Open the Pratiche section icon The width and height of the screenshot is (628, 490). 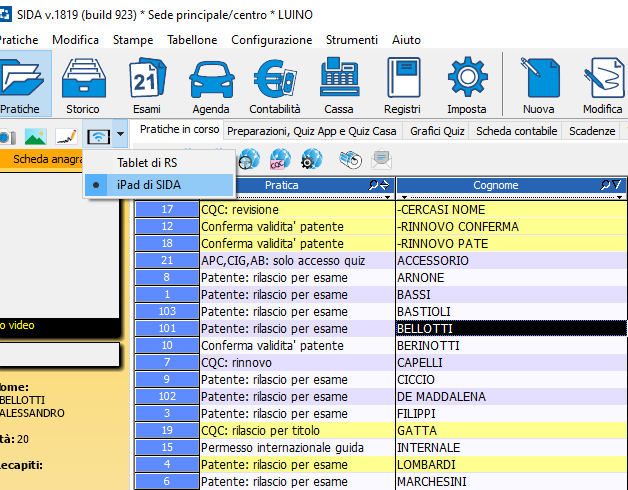22,84
